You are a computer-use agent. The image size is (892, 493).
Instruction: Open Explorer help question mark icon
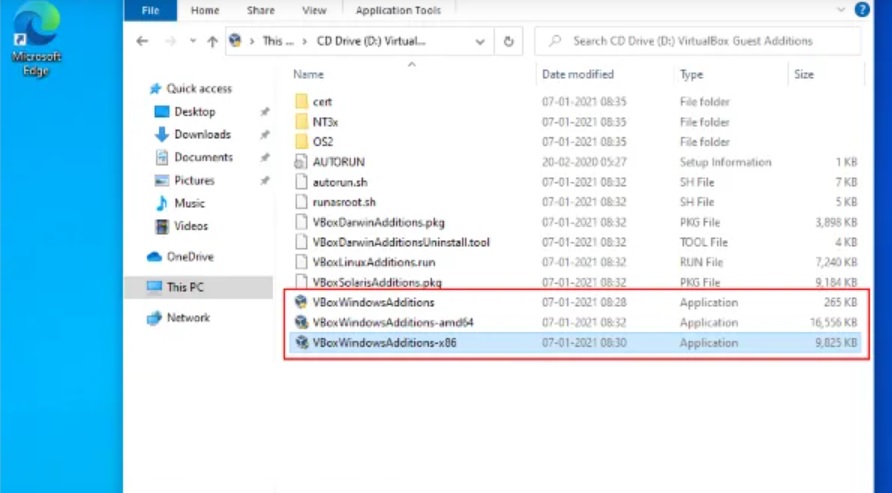[x=862, y=9]
